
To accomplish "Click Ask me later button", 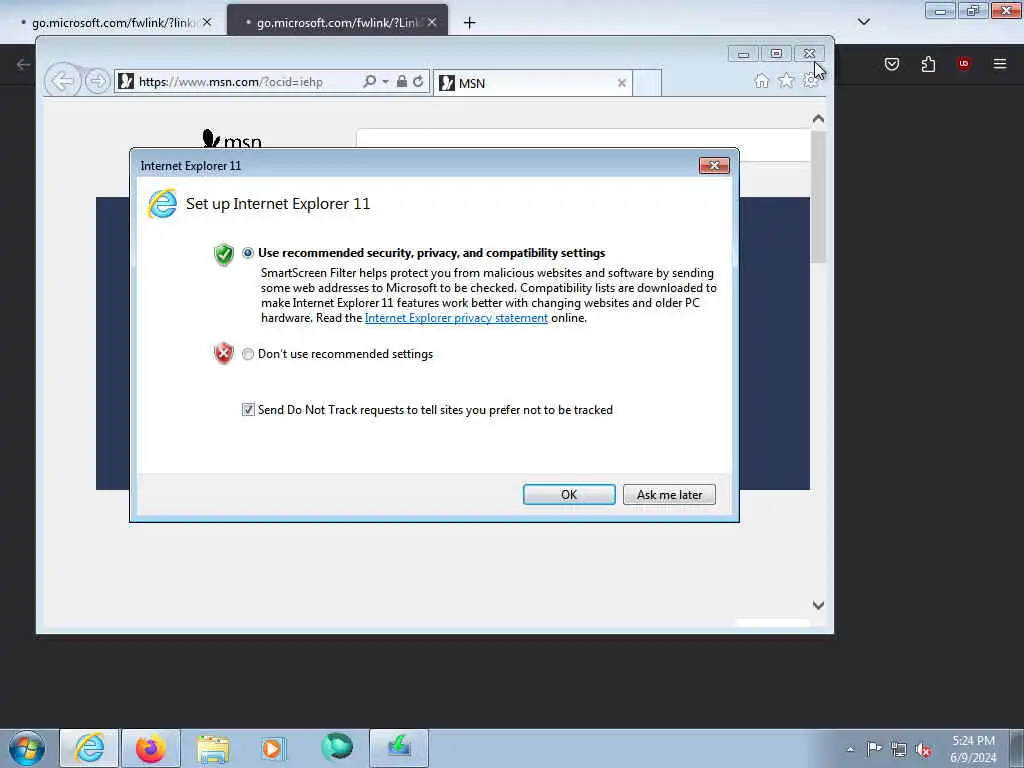I will click(x=669, y=494).
